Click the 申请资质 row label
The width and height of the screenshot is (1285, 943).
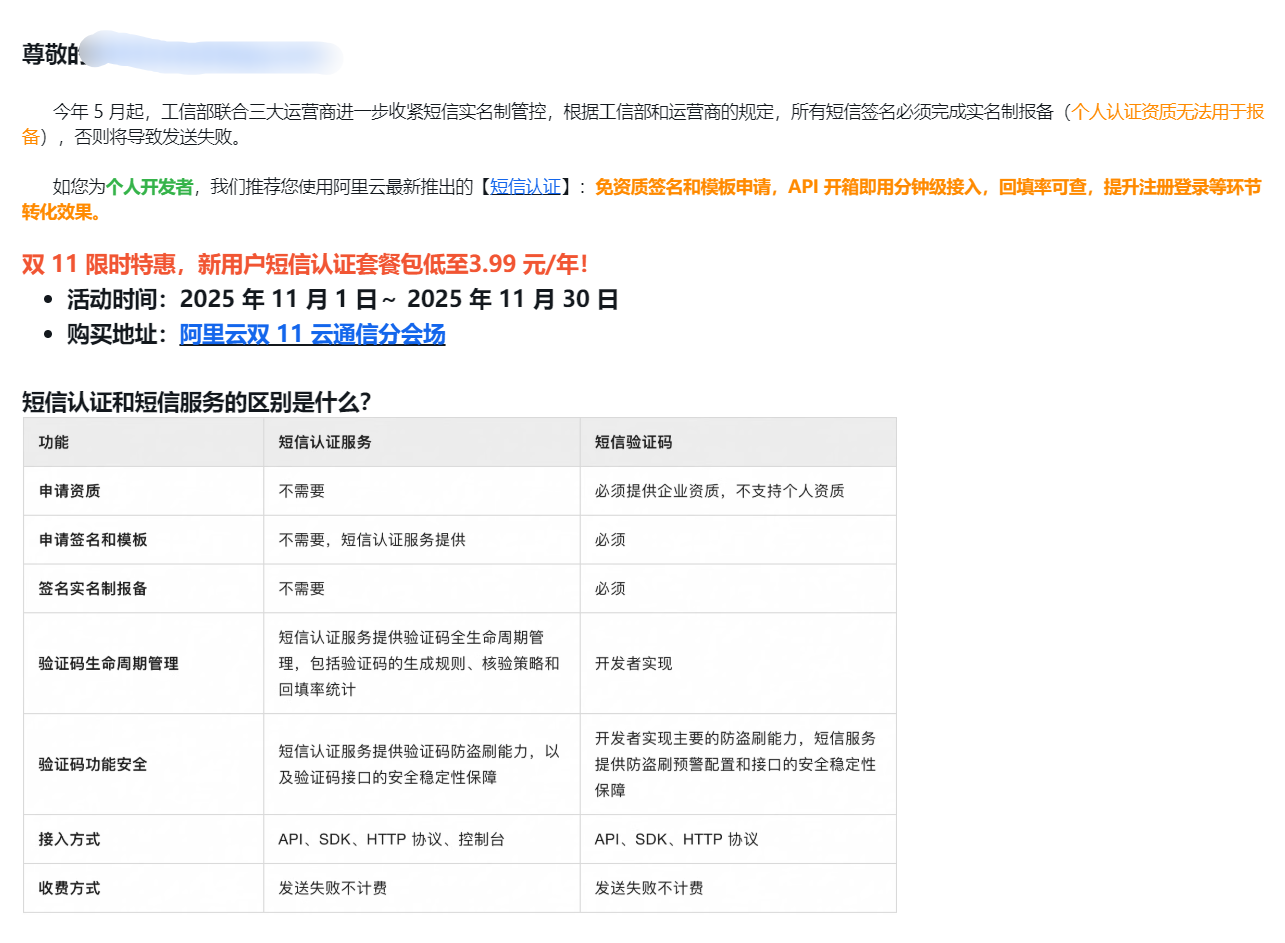click(69, 491)
